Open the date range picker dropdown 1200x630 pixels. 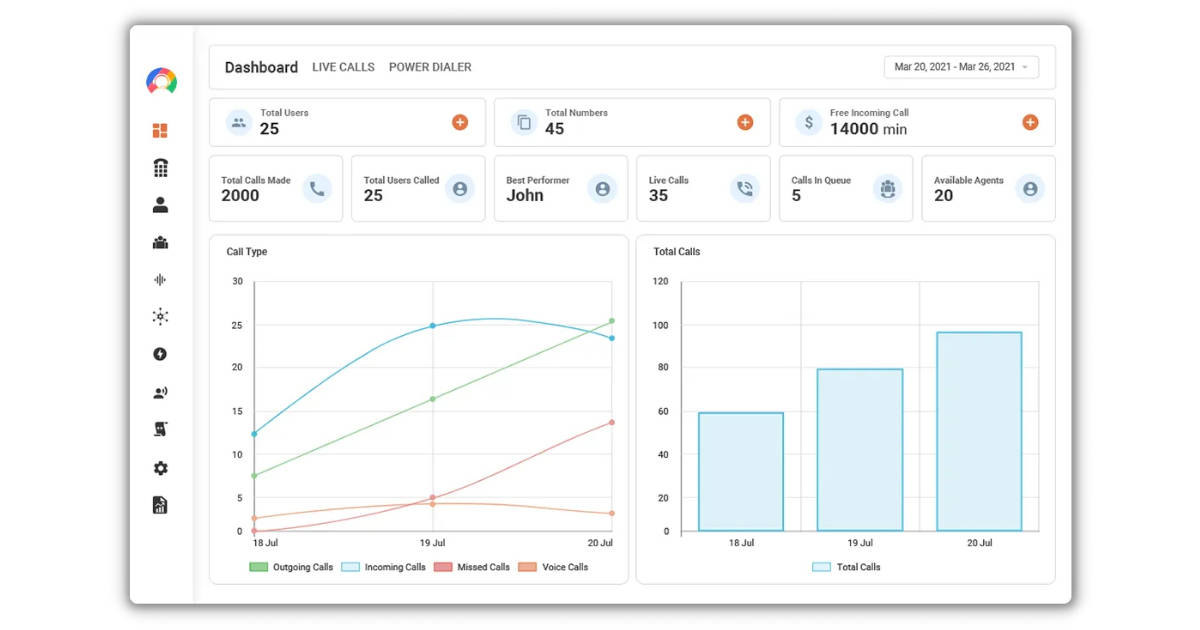tap(960, 66)
